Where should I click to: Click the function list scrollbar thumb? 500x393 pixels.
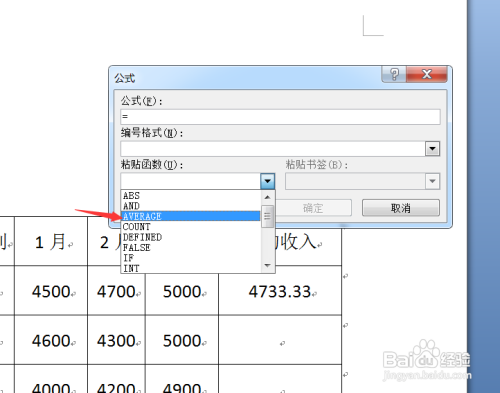[x=267, y=216]
